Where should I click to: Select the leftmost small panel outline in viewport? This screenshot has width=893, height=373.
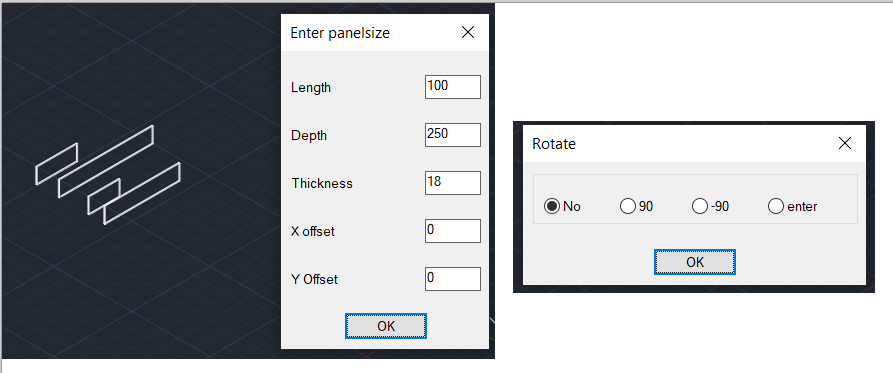[56, 163]
